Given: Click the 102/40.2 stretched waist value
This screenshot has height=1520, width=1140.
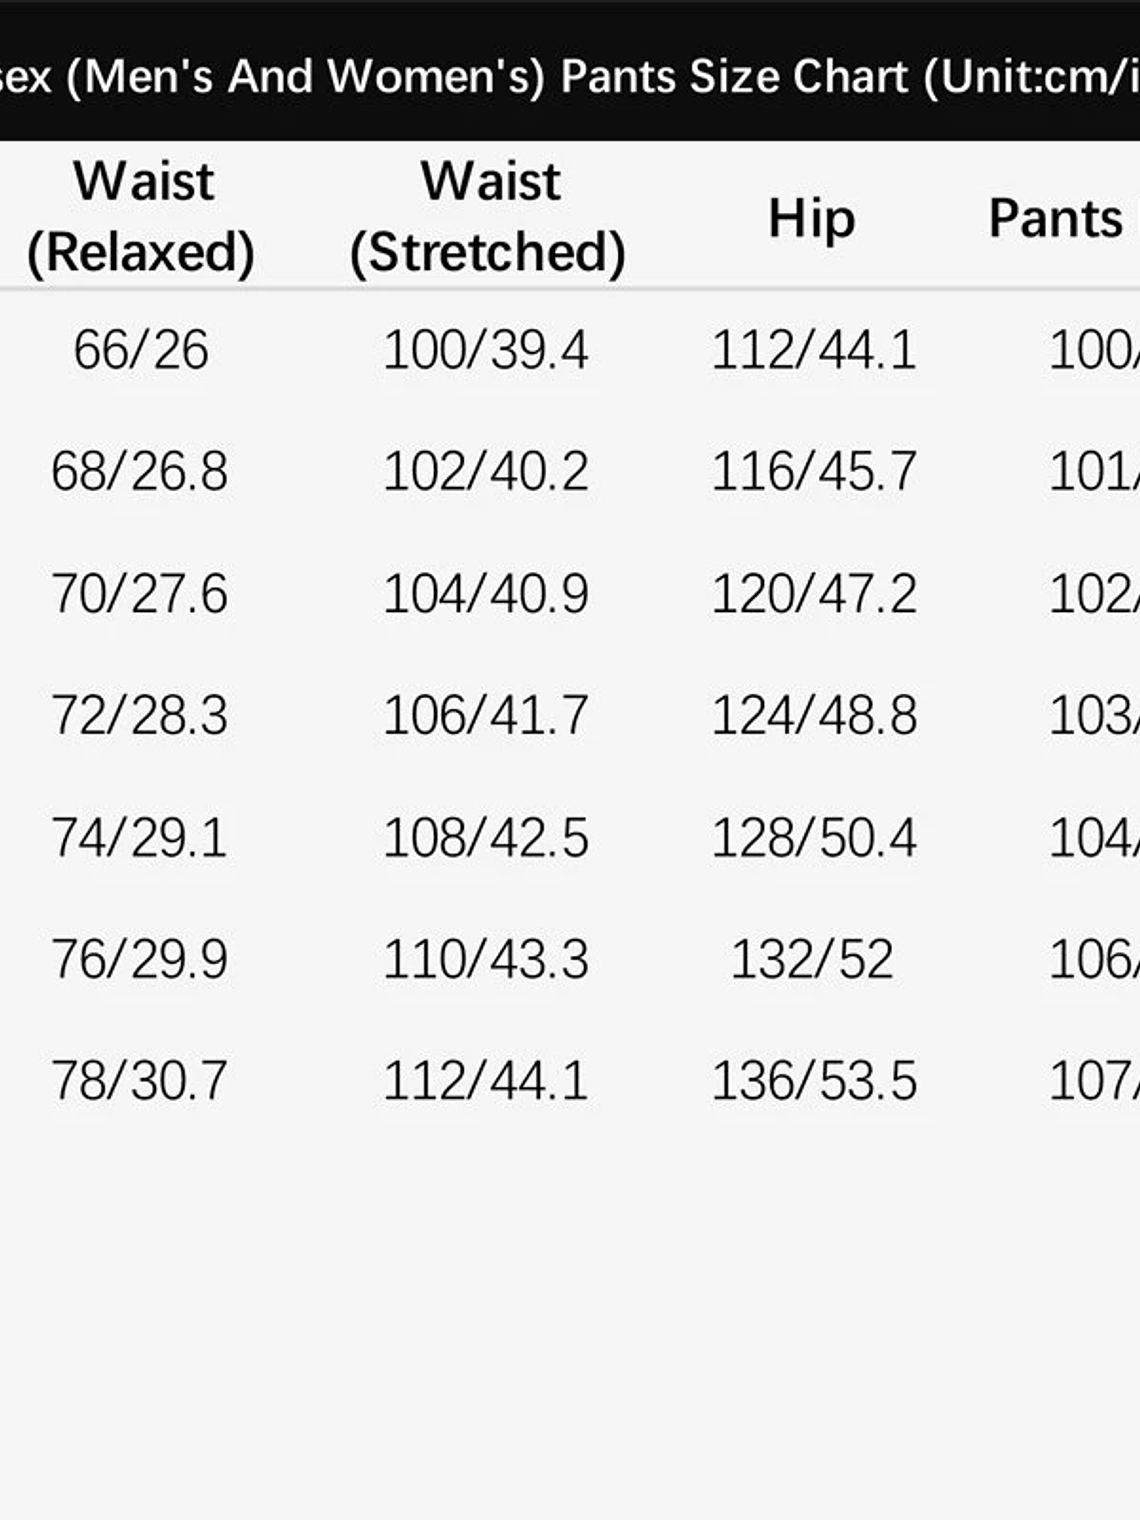Looking at the screenshot, I should pyautogui.click(x=486, y=471).
